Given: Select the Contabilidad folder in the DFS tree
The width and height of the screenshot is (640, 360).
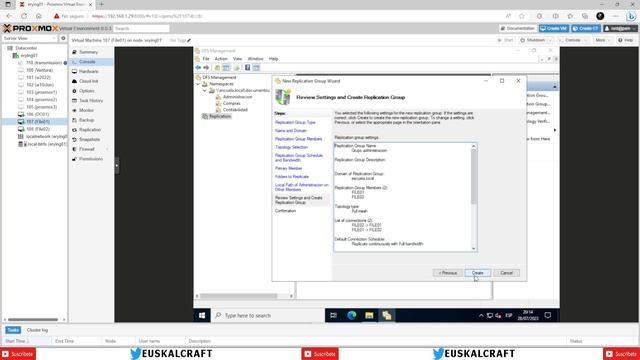Looking at the screenshot, I should 235,110.
